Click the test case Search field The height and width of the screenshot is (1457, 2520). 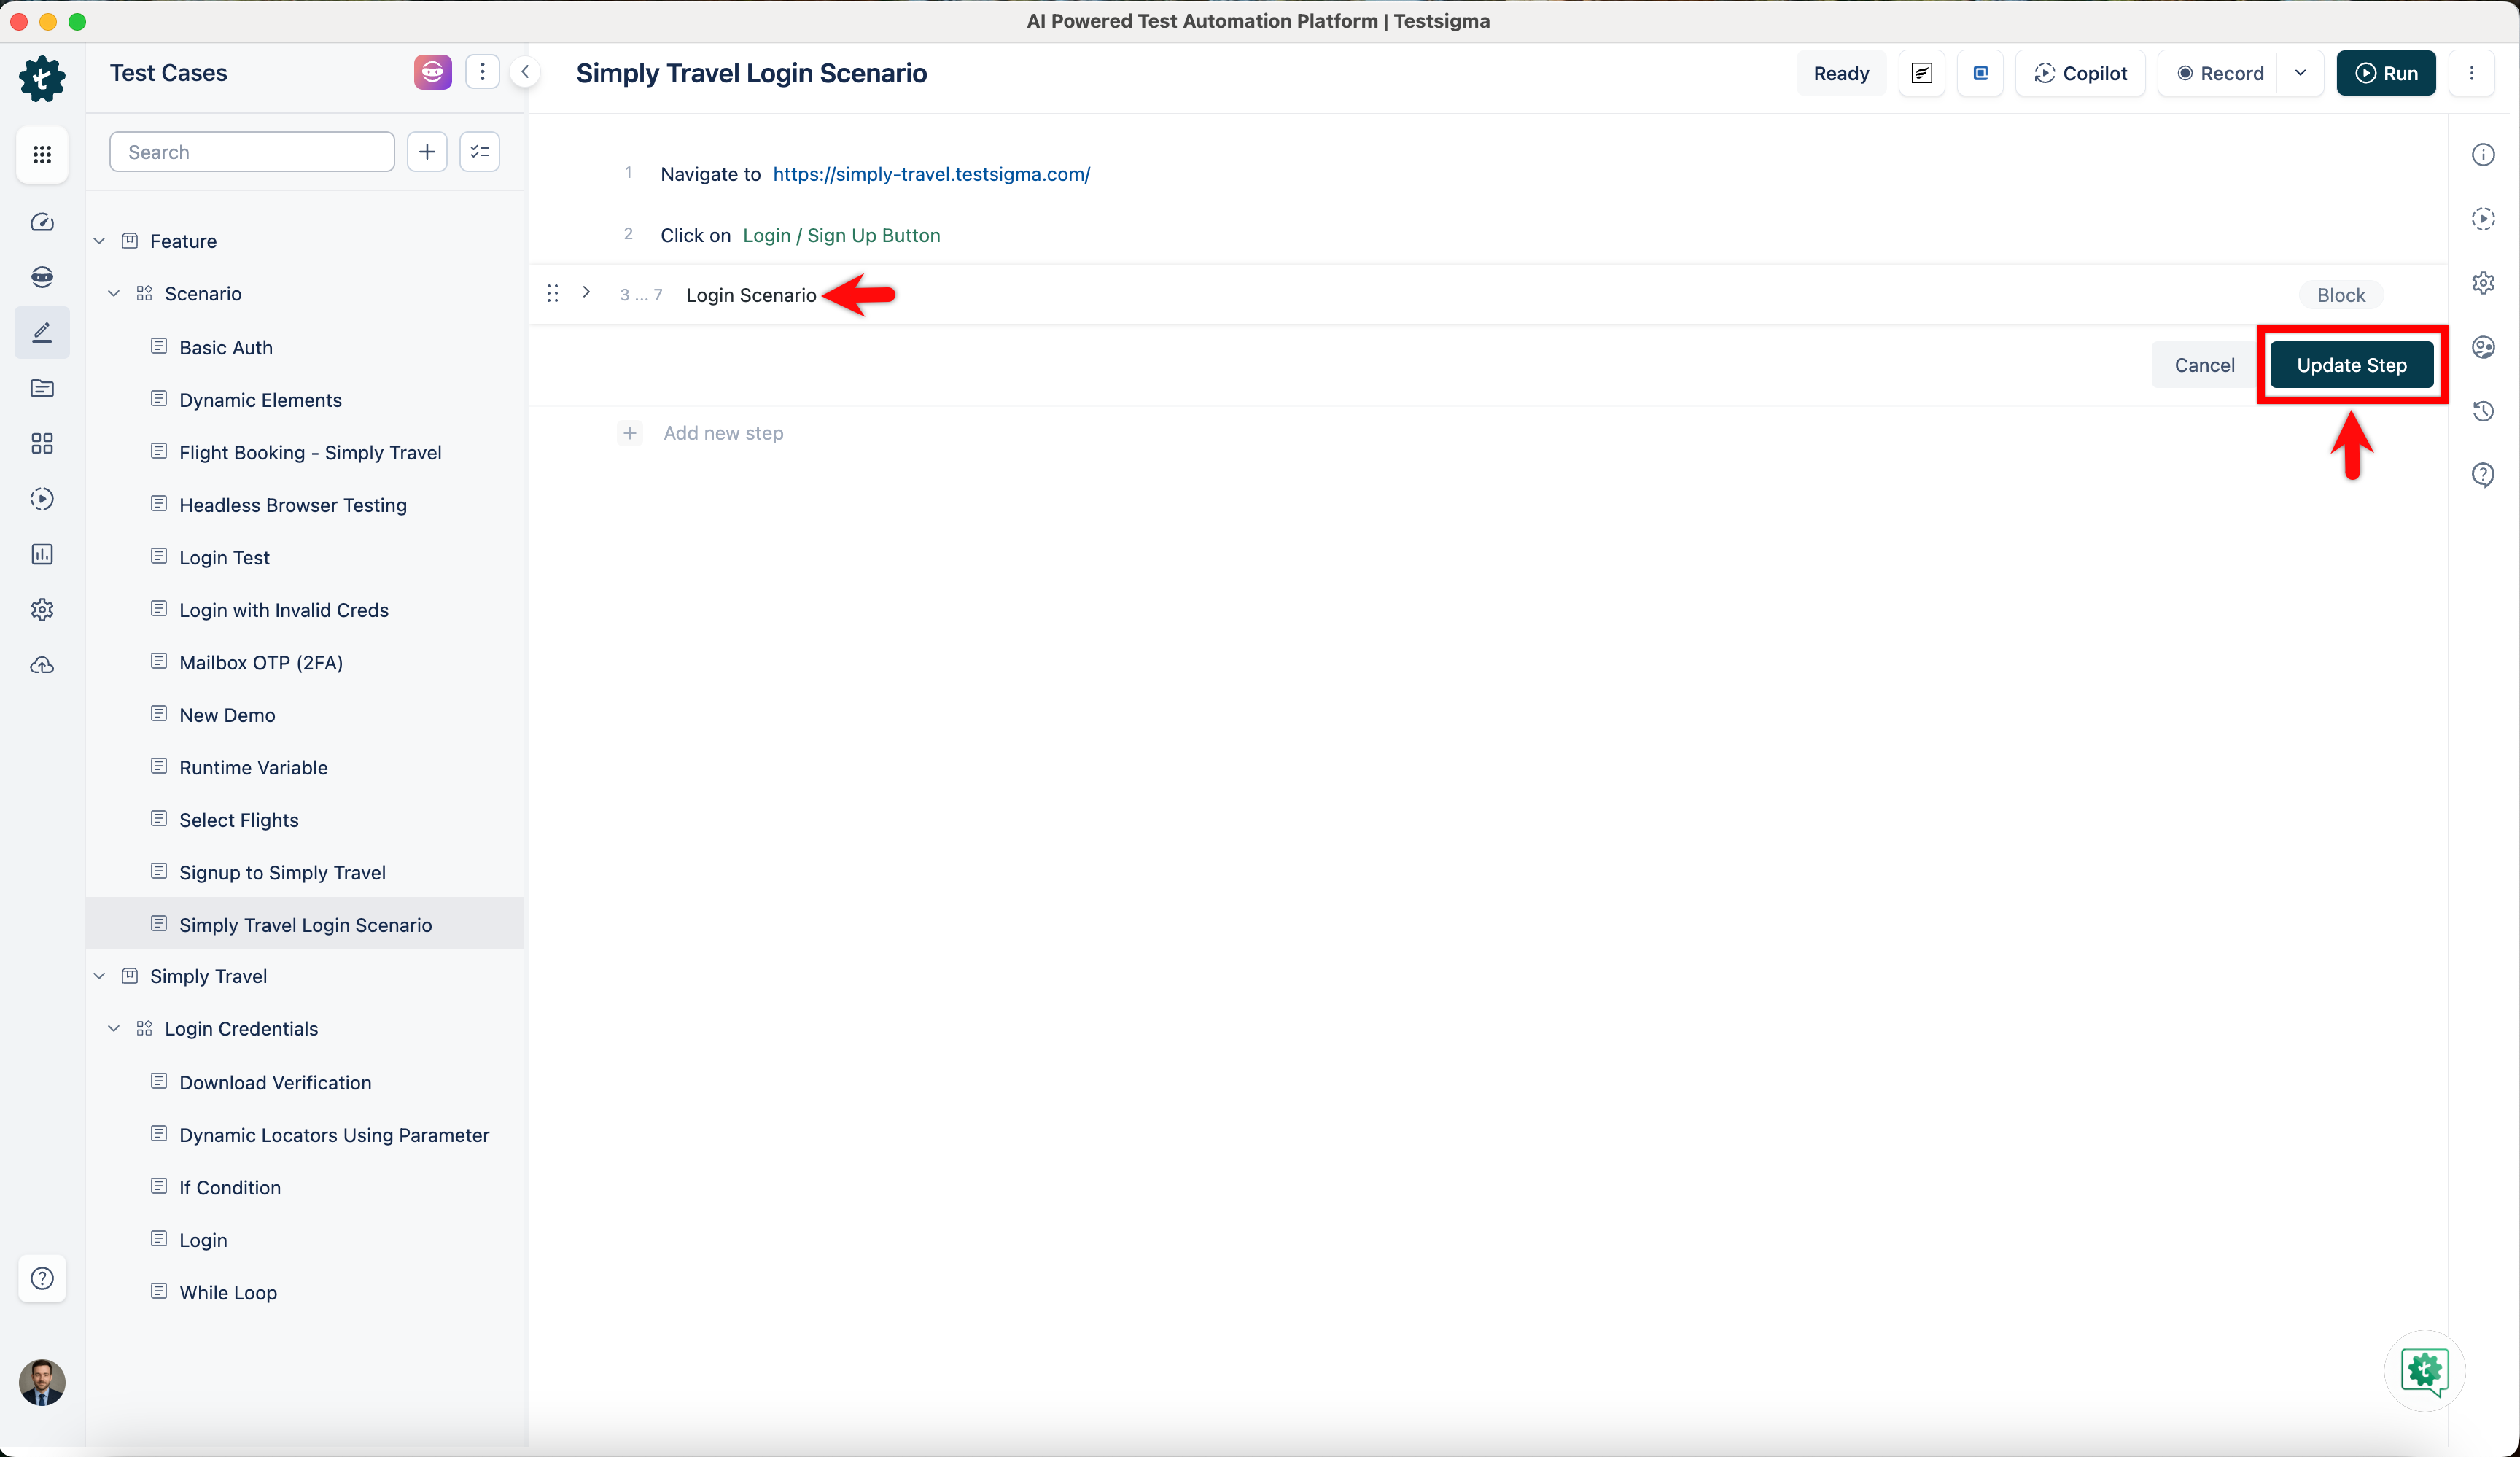(252, 152)
